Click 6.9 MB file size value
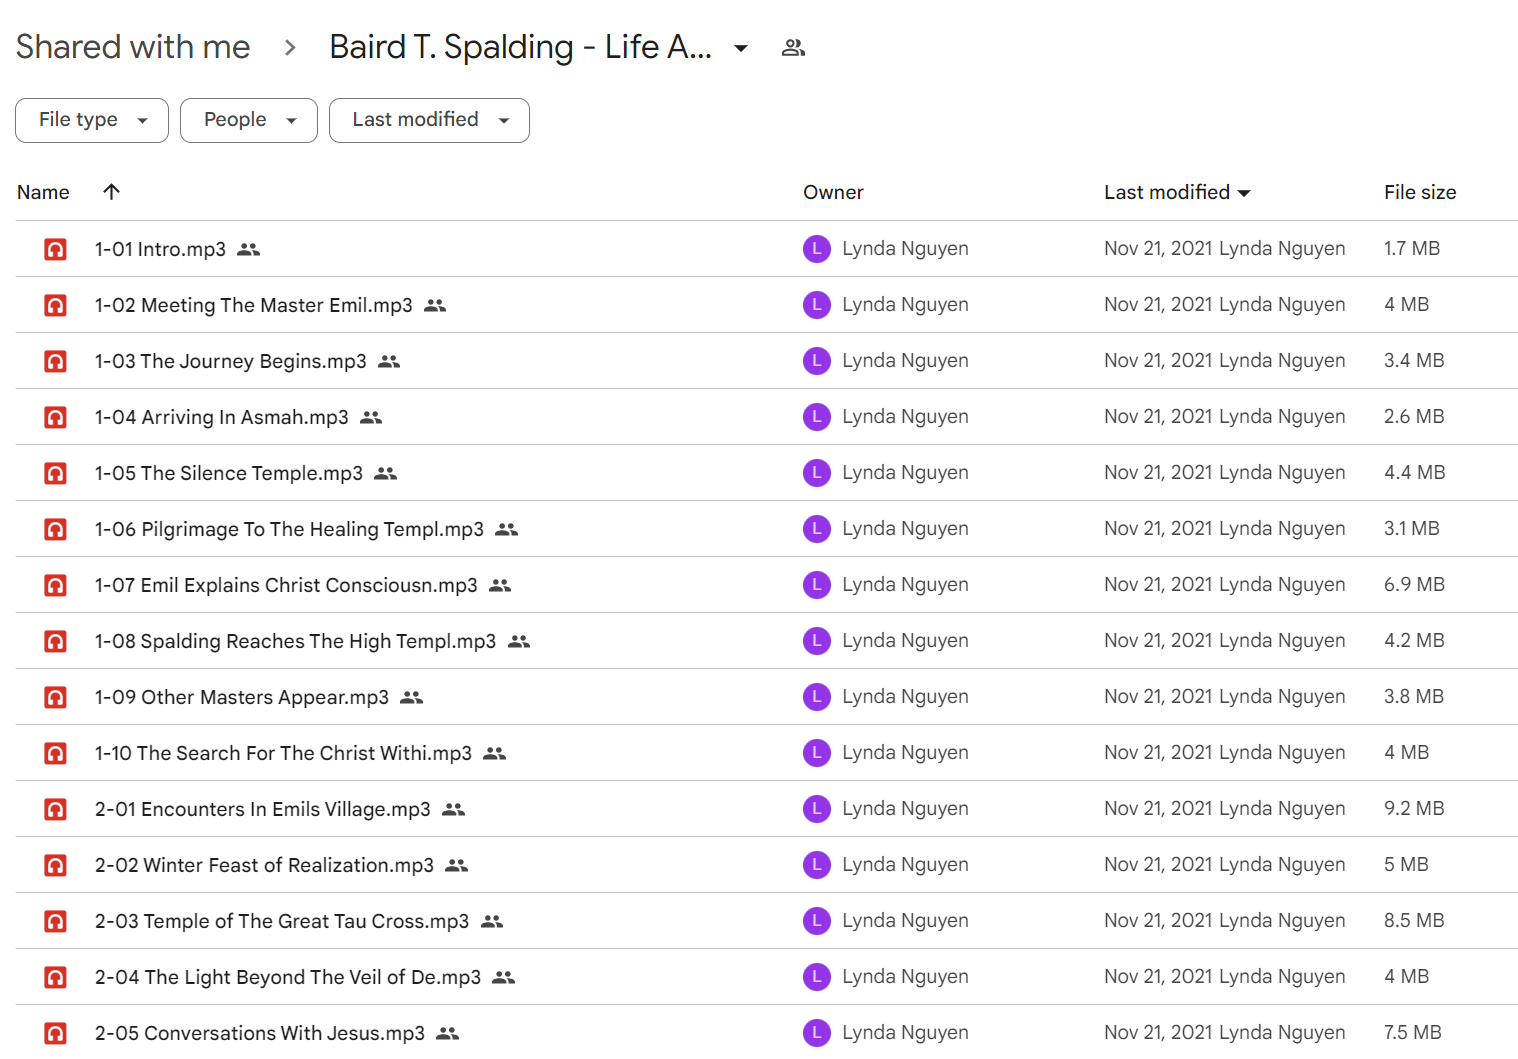Screen dimensions: 1518x1059 pyautogui.click(x=1414, y=584)
